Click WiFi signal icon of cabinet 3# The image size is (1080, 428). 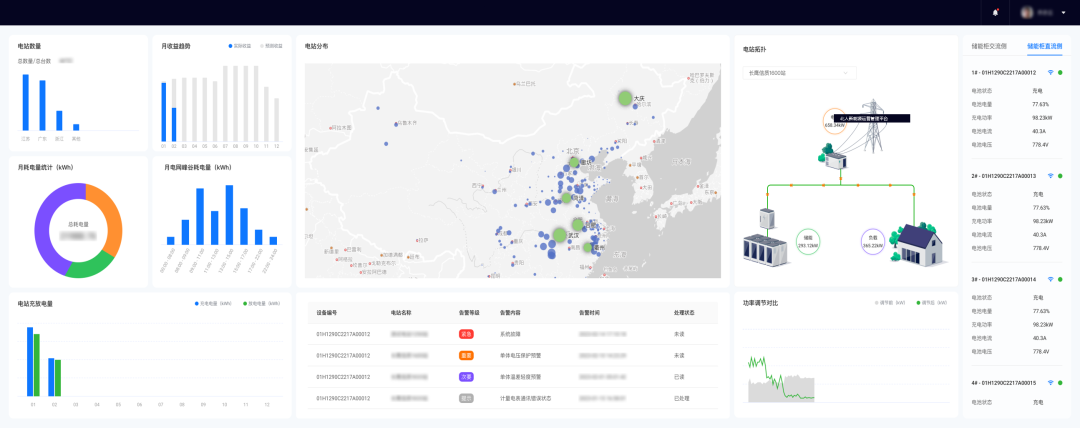tap(1050, 279)
